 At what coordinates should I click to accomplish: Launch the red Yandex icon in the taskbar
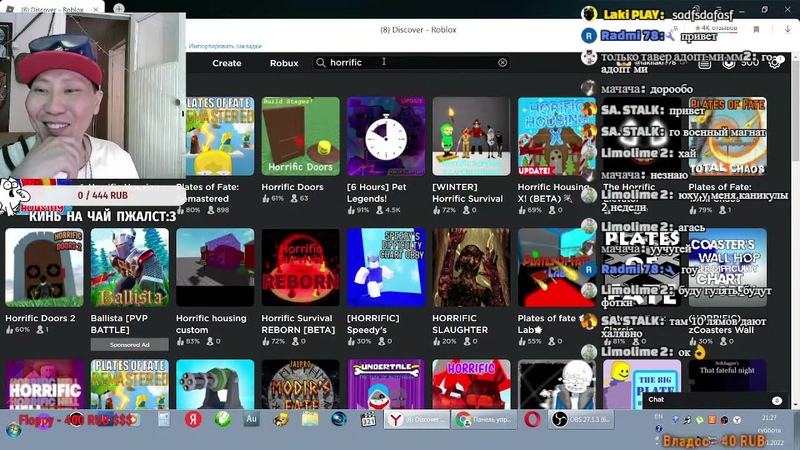tap(193, 420)
